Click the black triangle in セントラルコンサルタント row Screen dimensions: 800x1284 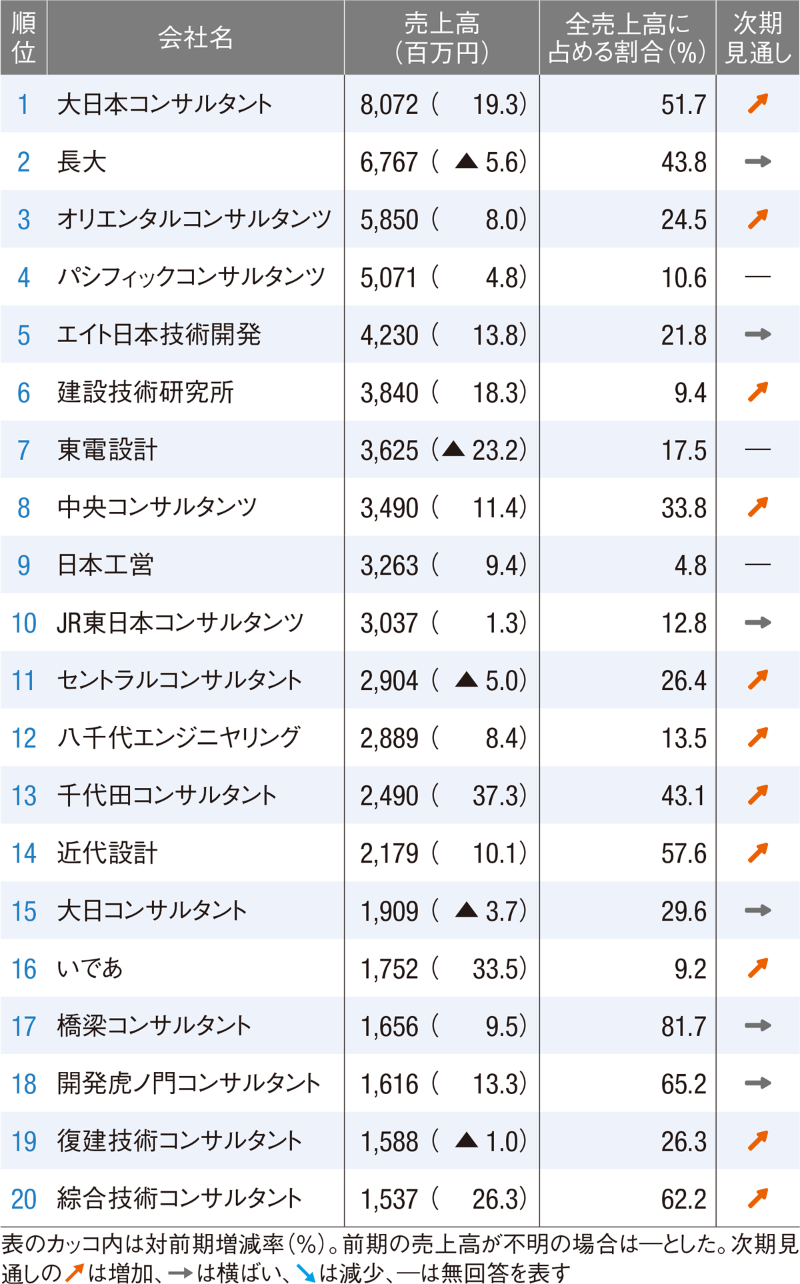pos(467,680)
